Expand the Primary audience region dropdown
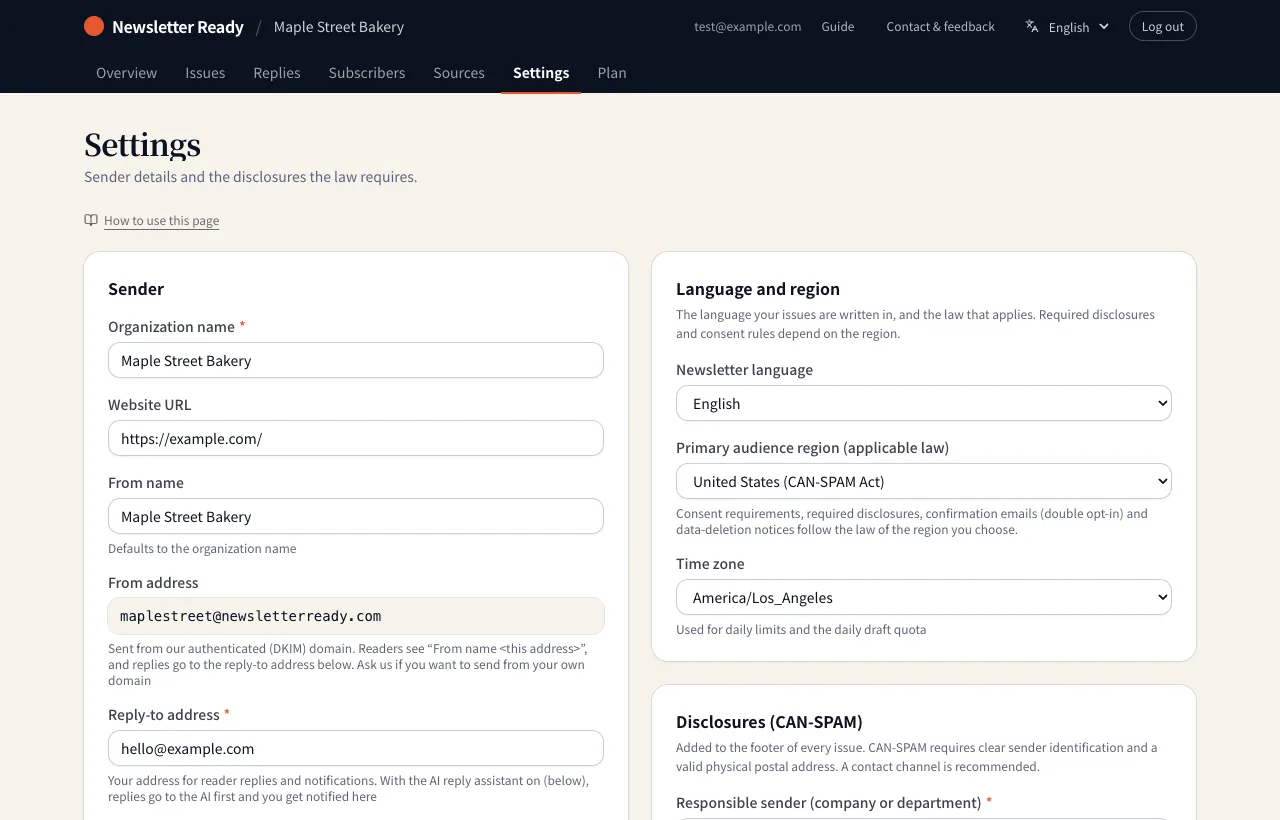The image size is (1280, 820). coord(924,481)
